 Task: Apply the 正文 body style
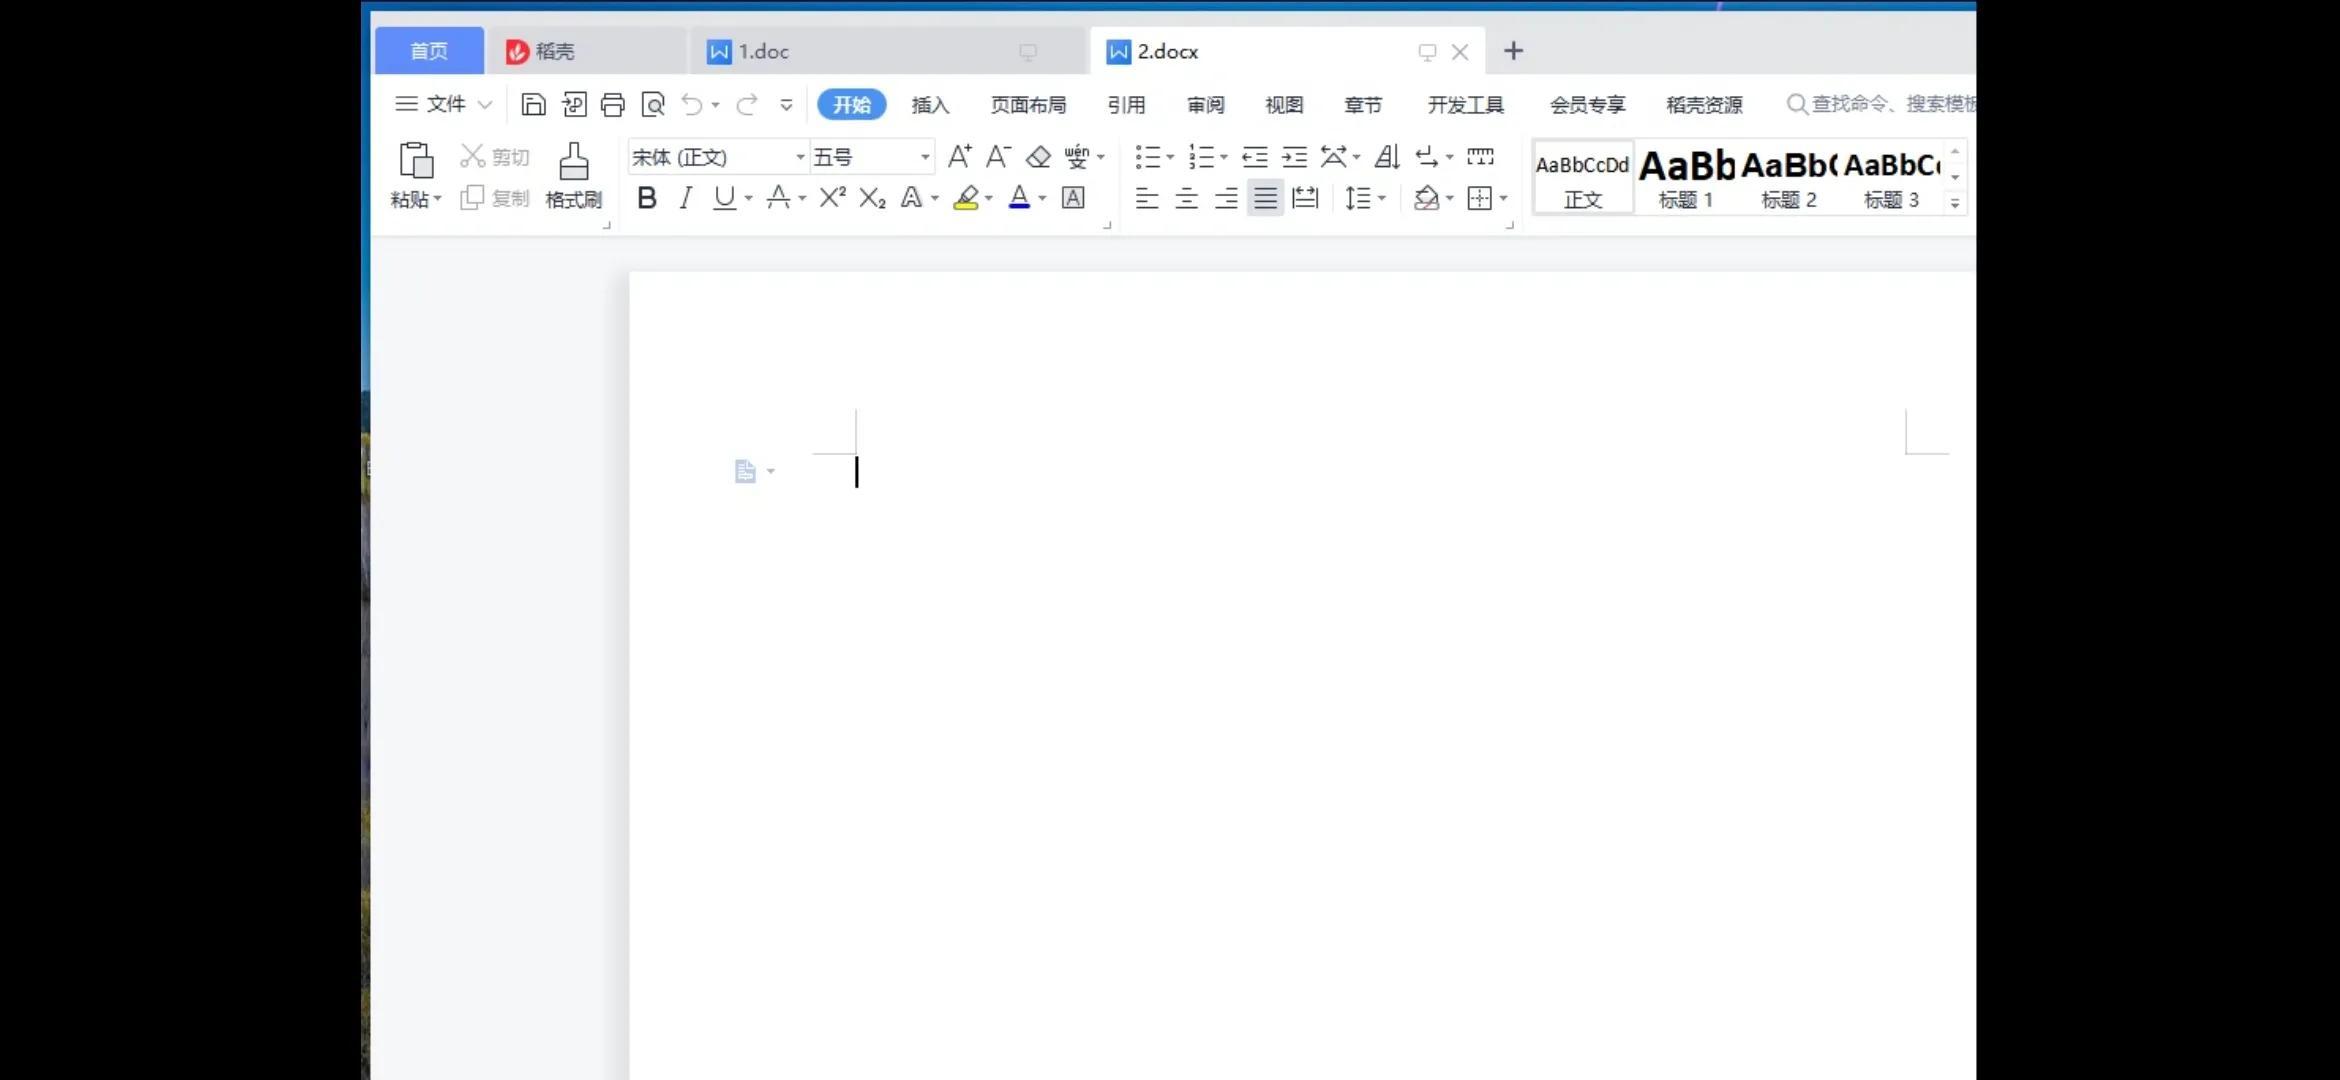(1583, 177)
